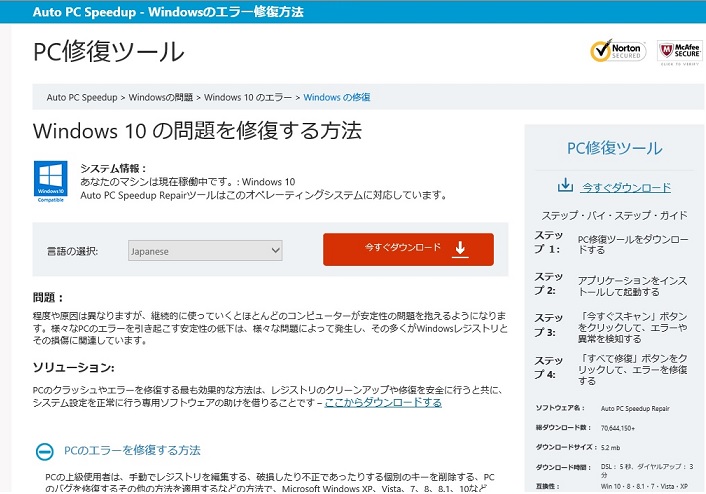Image resolution: width=706 pixels, height=494 pixels.
Task: Click the McAfee Secure badge
Action: (679, 52)
